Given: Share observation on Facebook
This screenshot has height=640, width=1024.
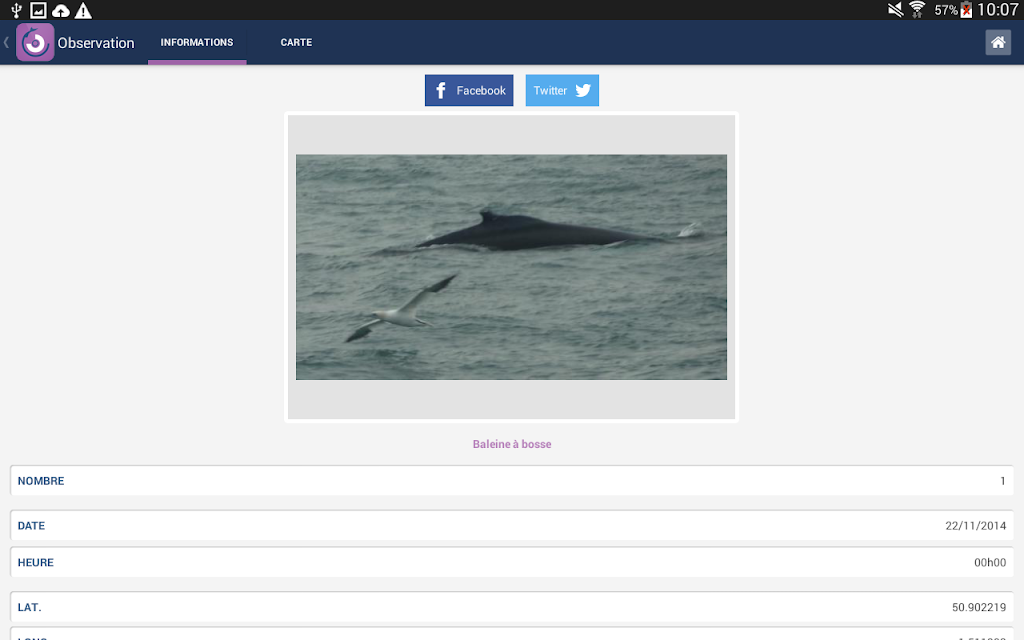Looking at the screenshot, I should 469,90.
